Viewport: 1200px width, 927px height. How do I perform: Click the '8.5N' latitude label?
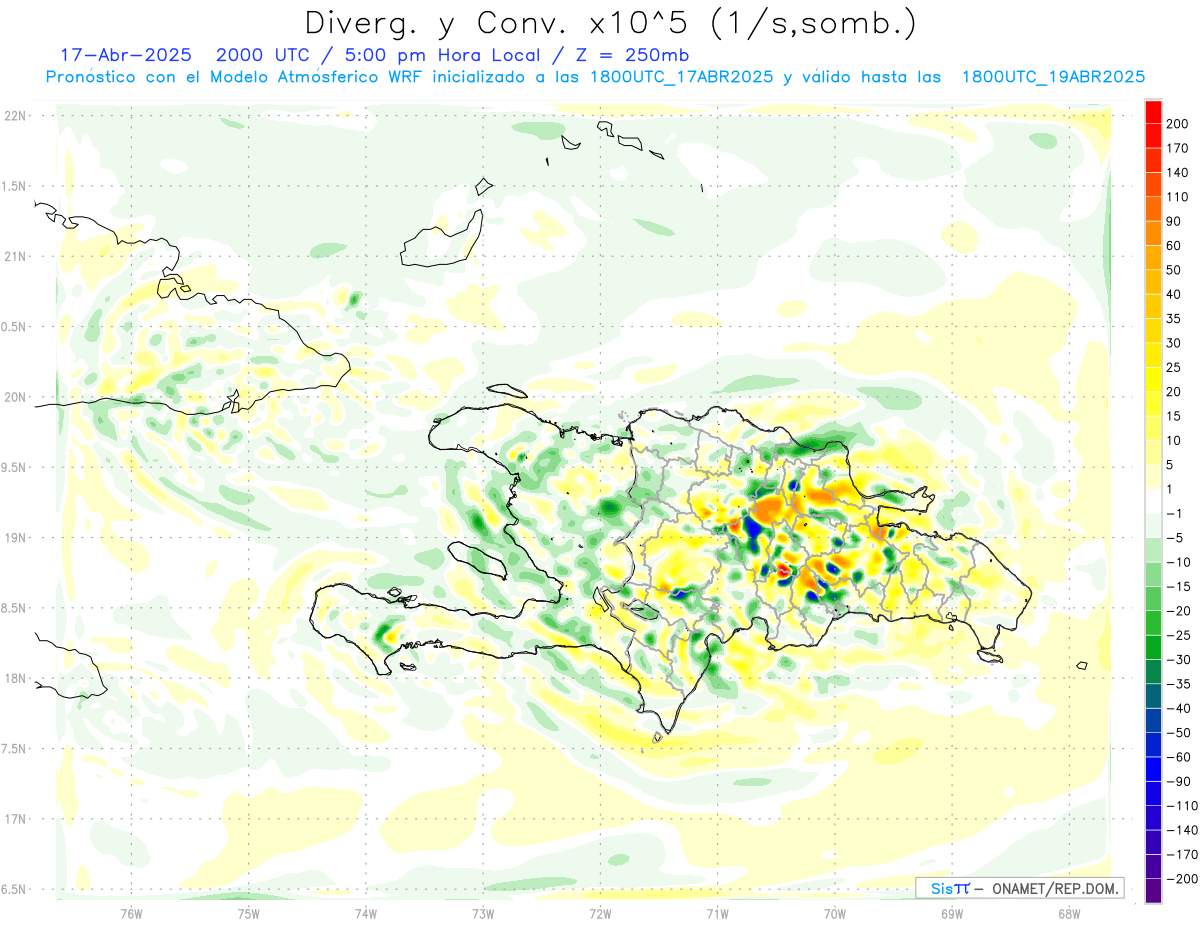[x=15, y=608]
